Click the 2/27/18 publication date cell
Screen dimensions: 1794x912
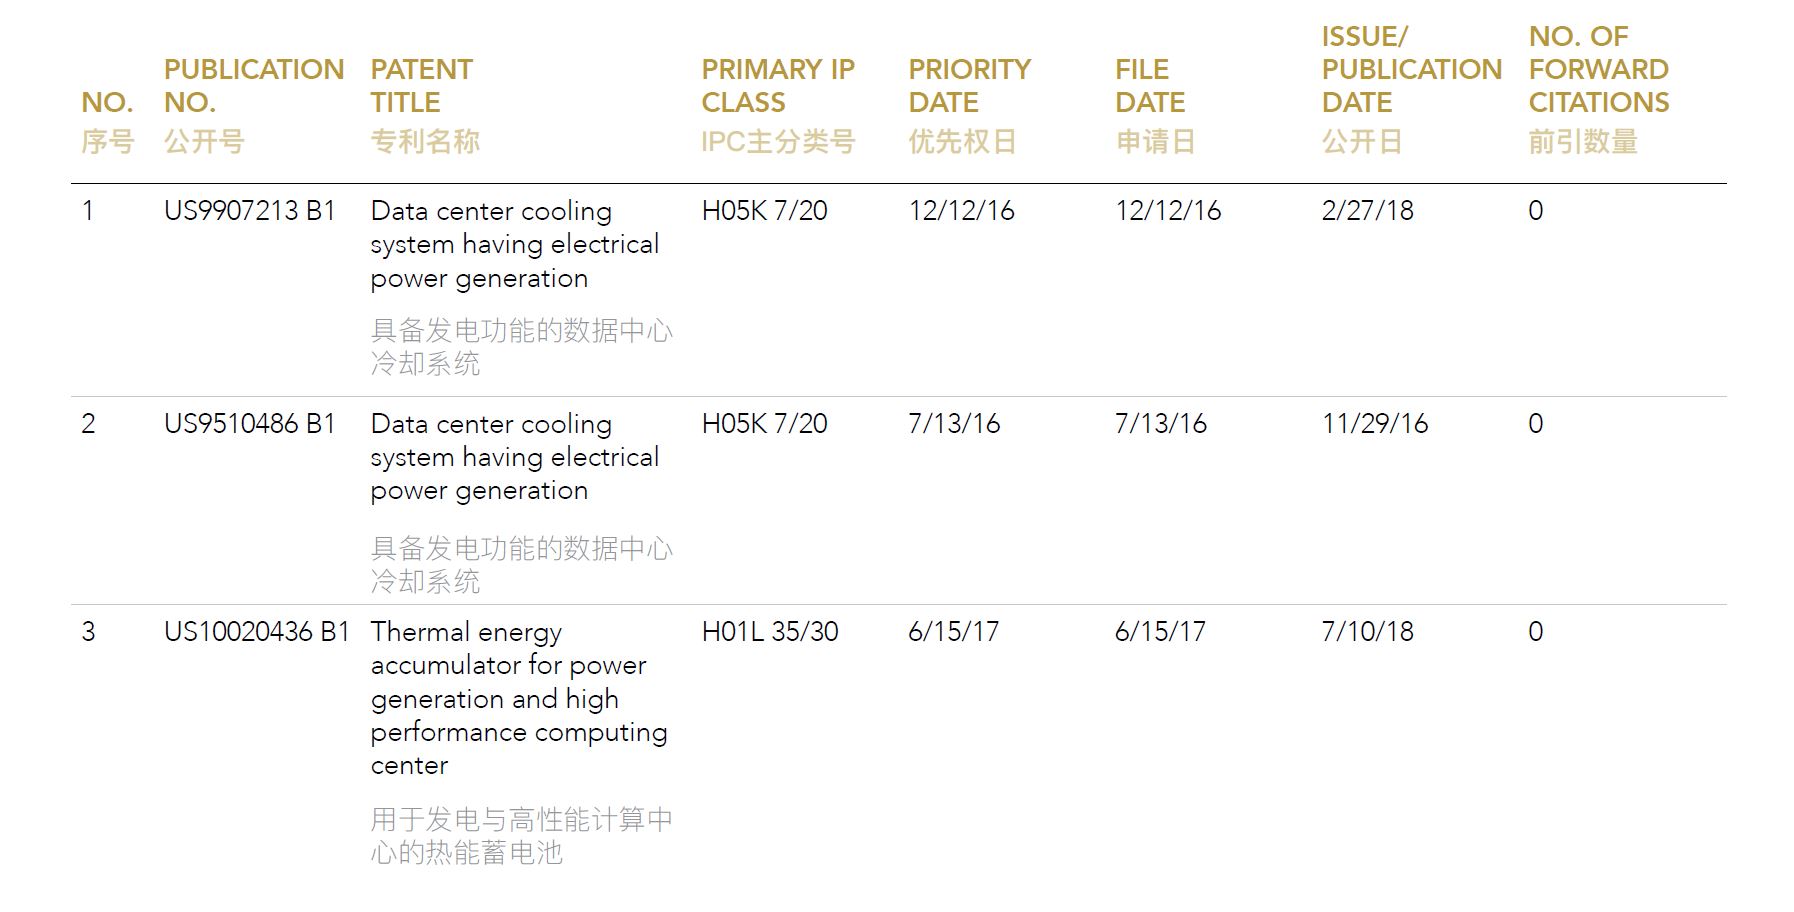click(x=1367, y=211)
